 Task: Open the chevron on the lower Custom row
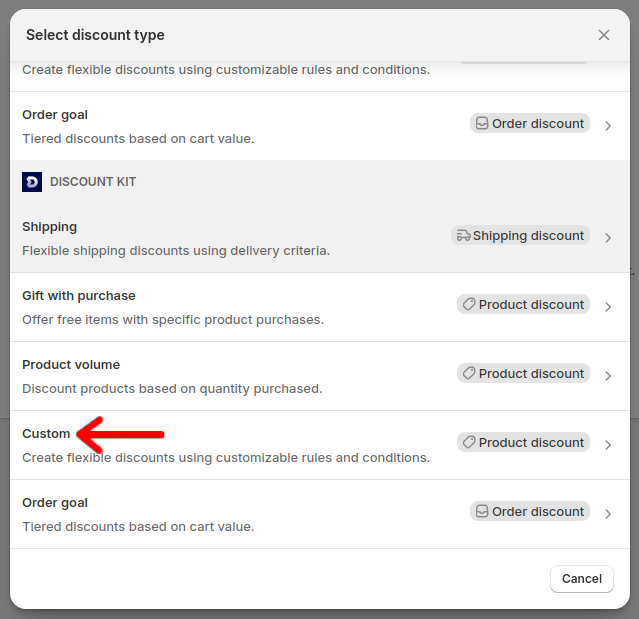click(608, 445)
